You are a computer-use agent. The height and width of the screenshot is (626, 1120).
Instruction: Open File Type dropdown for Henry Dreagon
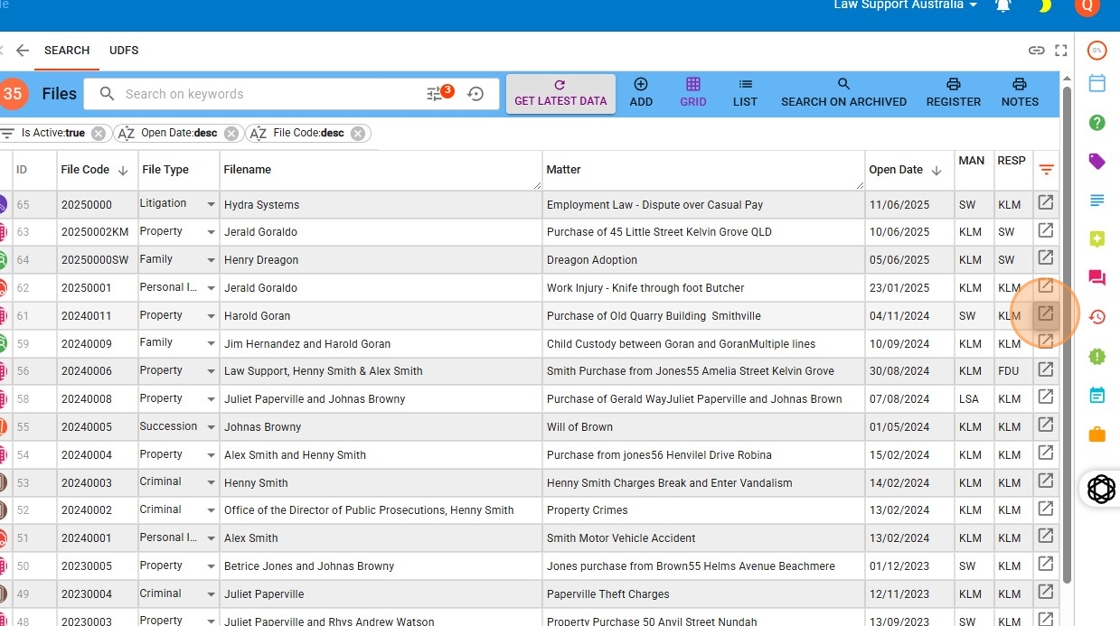210,260
